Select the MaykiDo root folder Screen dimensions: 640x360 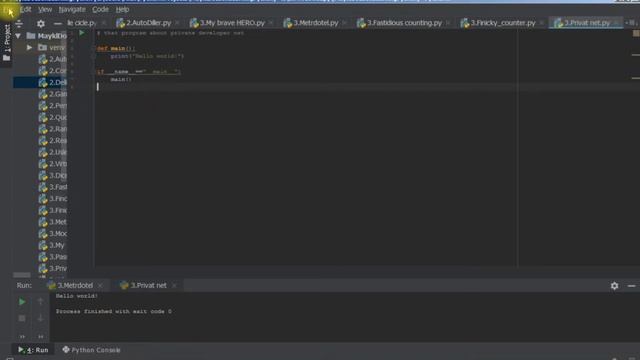(x=47, y=36)
